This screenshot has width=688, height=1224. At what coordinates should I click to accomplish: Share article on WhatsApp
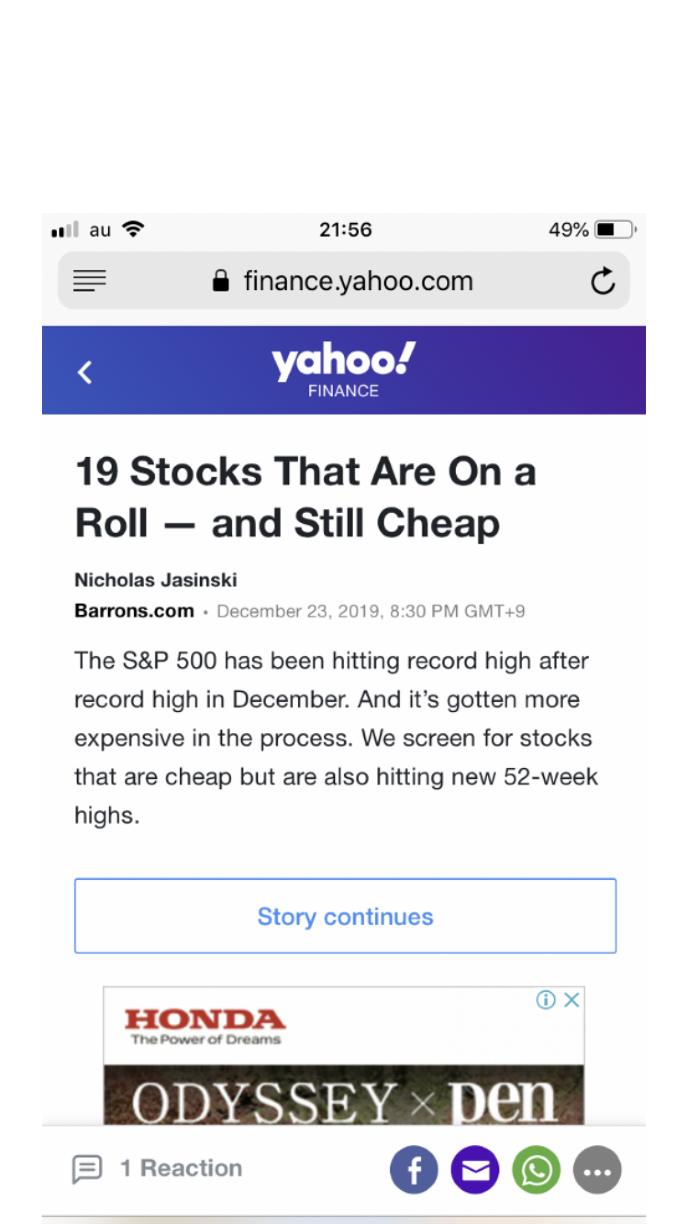coord(536,1170)
